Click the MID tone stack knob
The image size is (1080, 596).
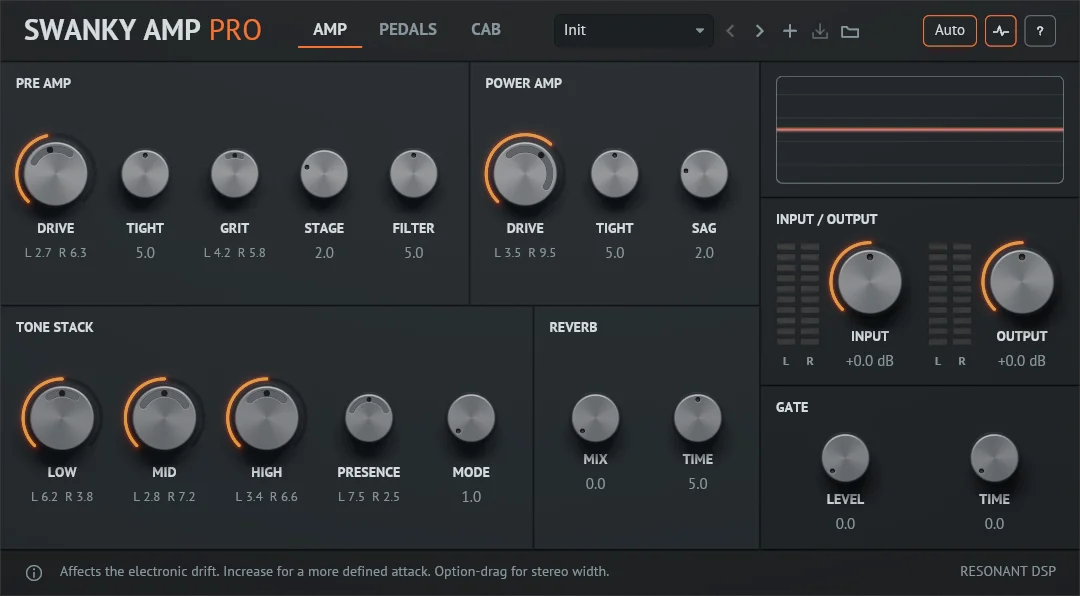[164, 418]
